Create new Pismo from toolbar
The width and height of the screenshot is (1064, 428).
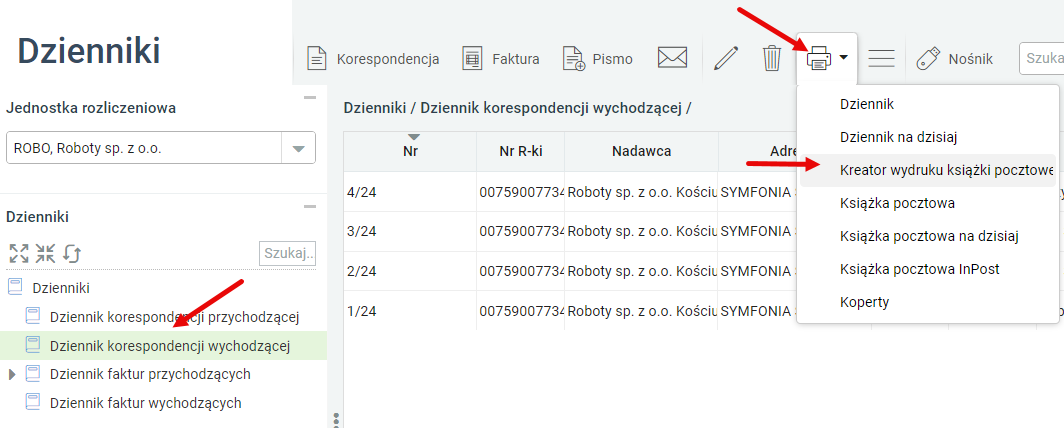(597, 59)
